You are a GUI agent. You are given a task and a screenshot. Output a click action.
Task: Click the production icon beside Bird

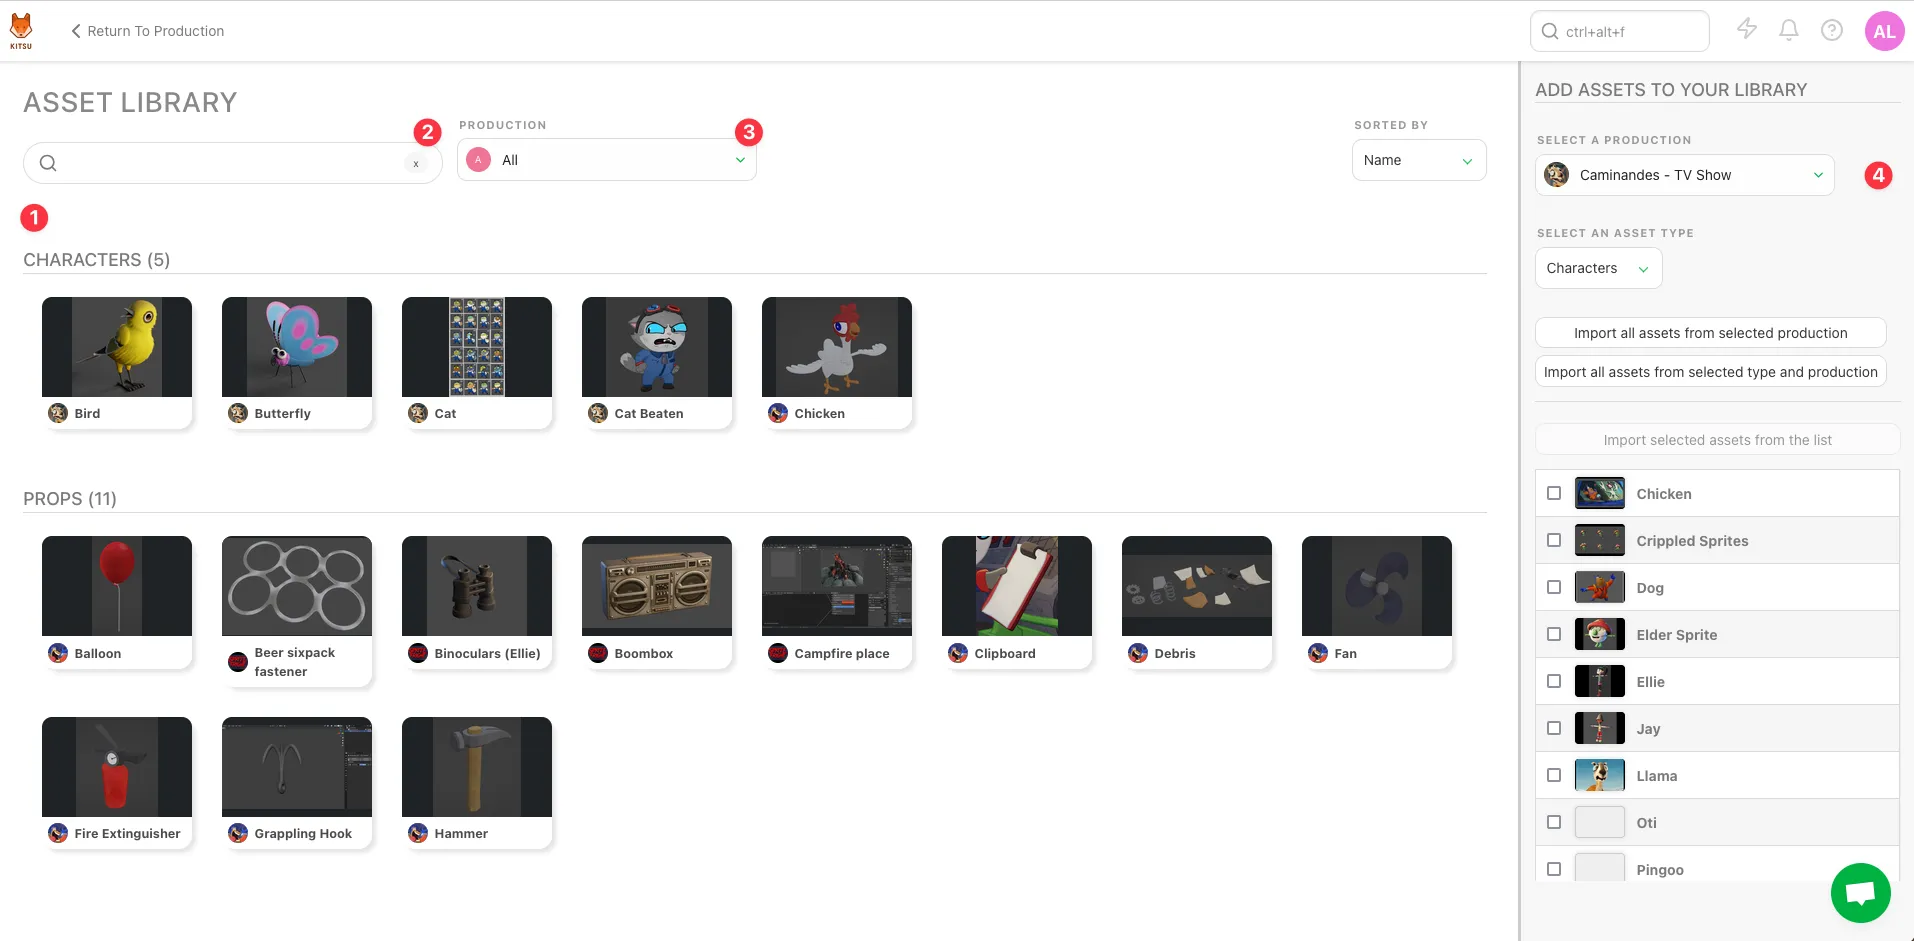pos(58,413)
